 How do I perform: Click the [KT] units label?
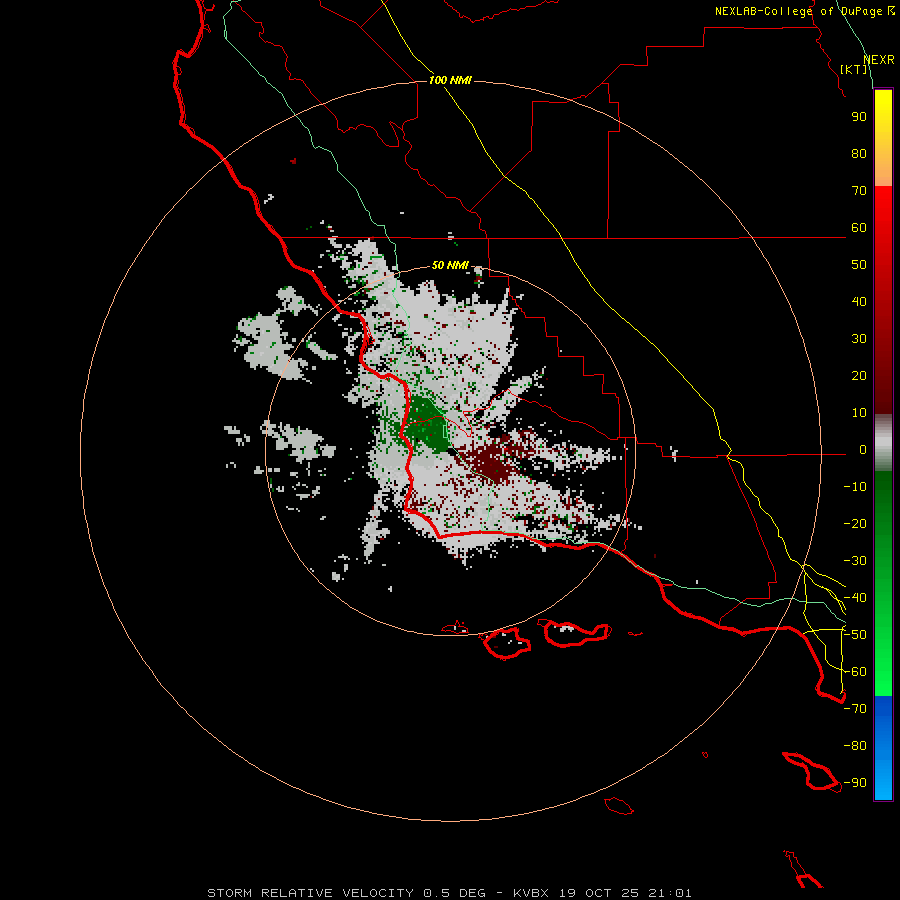pyautogui.click(x=854, y=69)
